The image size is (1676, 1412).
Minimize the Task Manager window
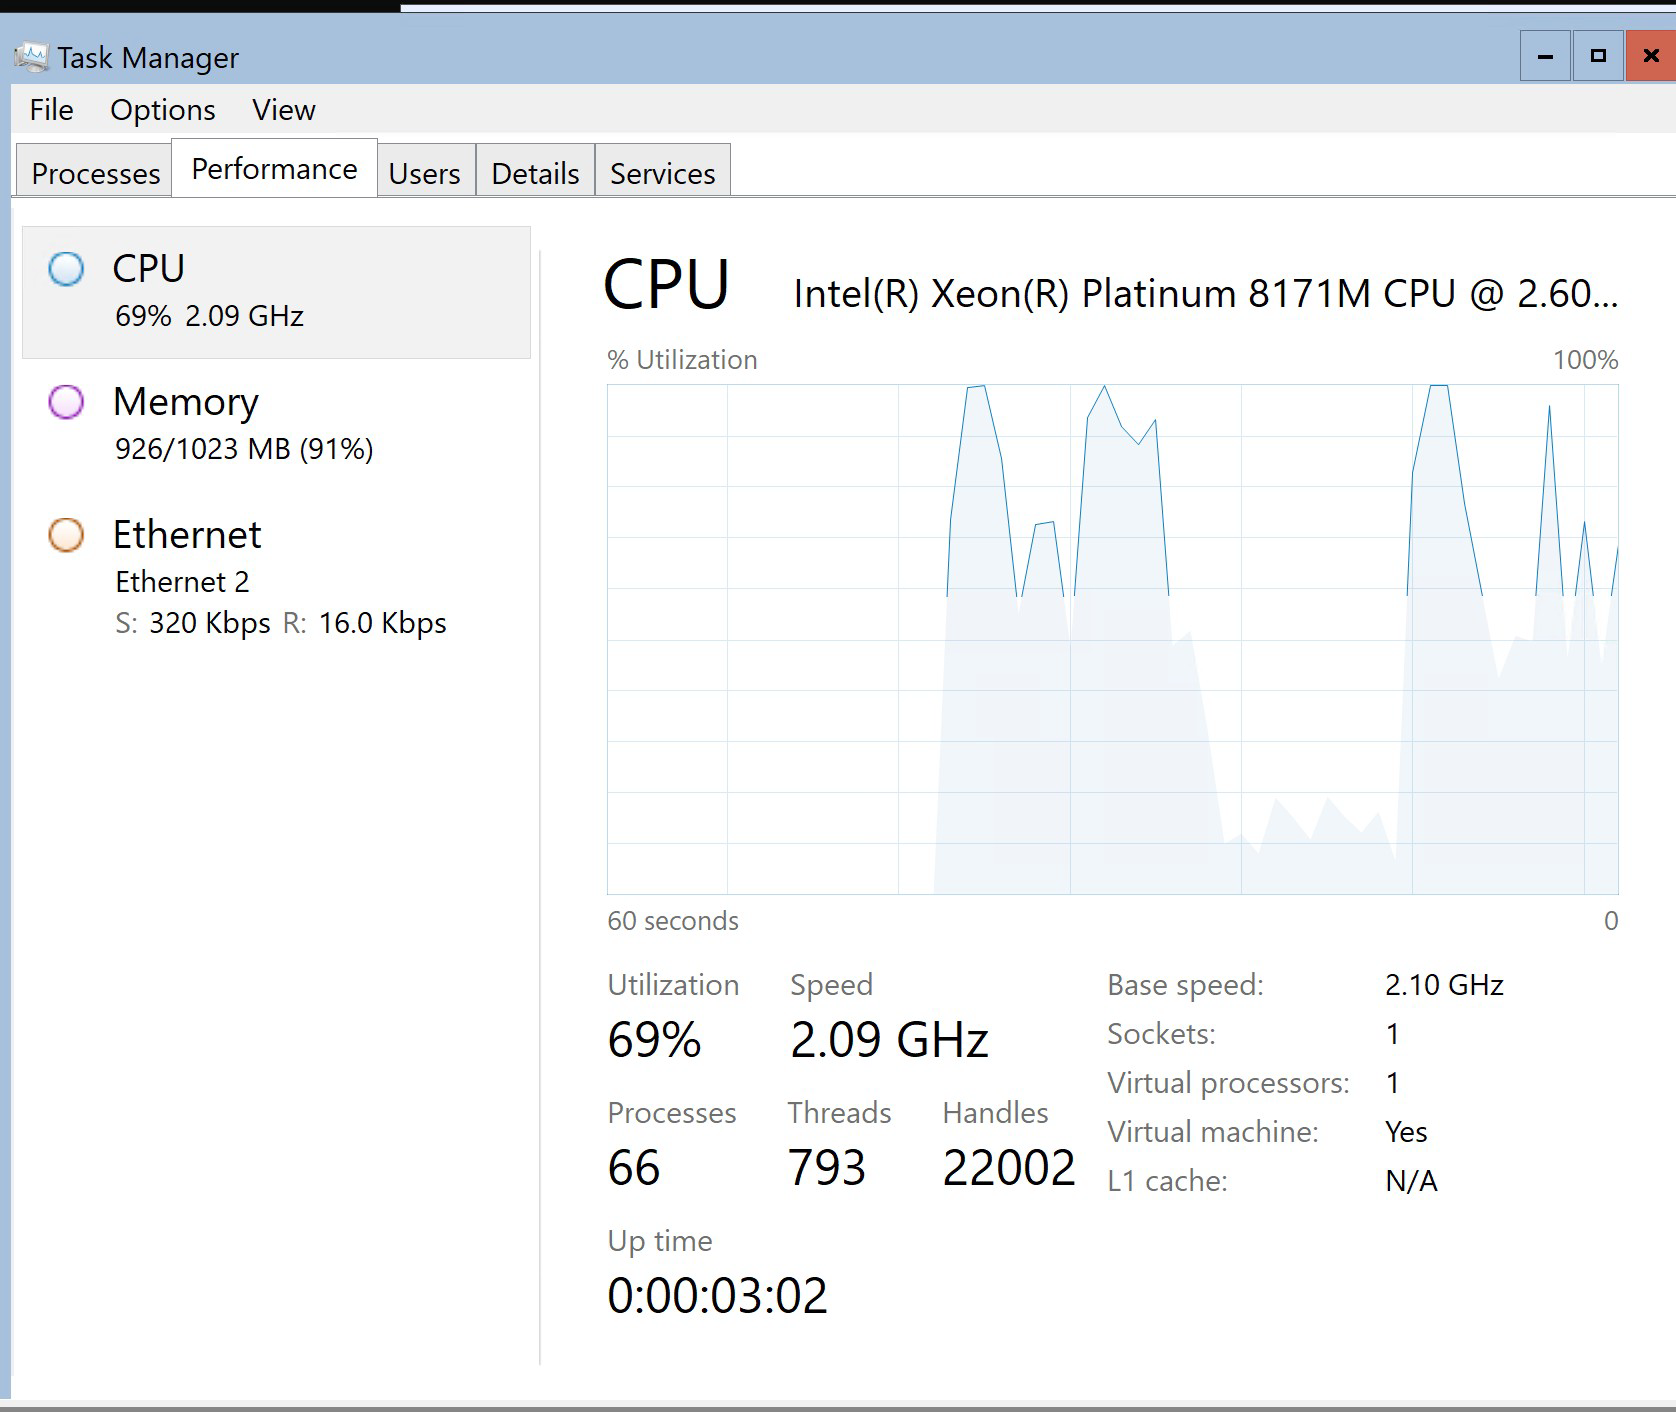click(x=1545, y=56)
